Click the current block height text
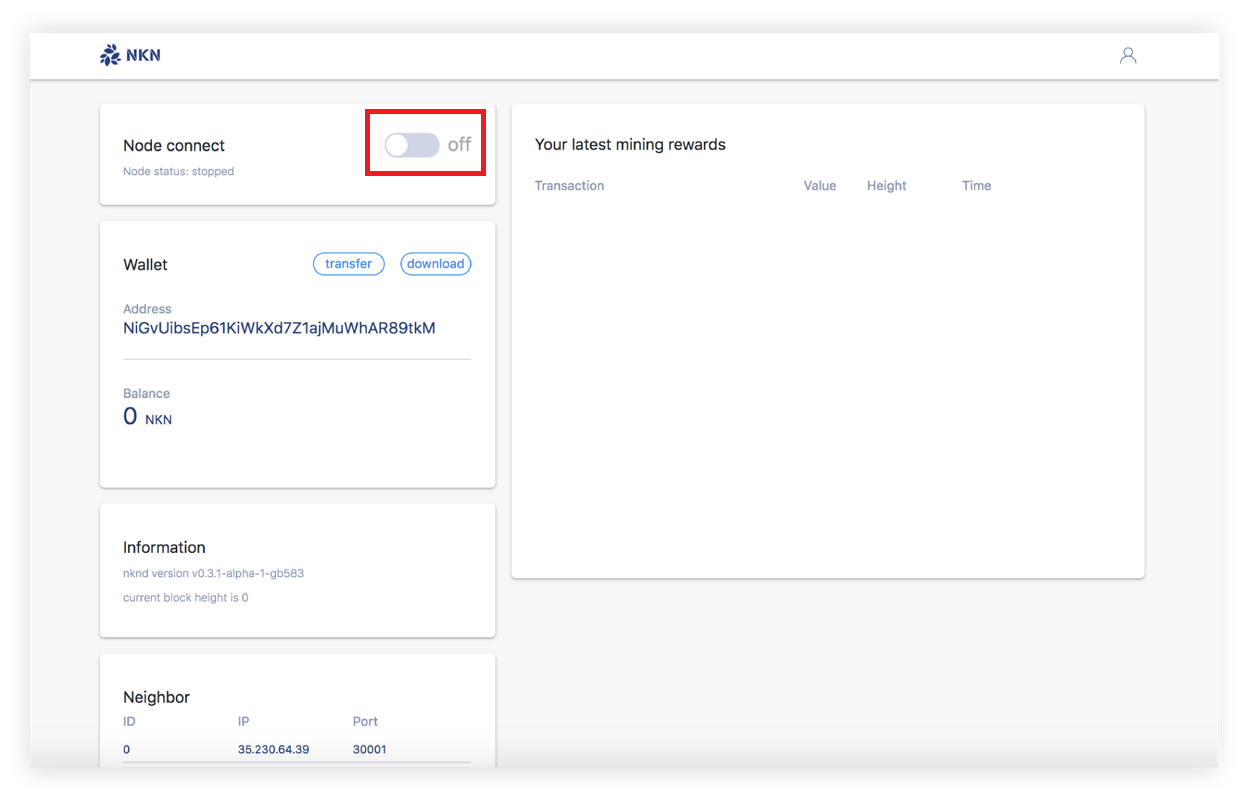Image resolution: width=1249 pixels, height=800 pixels. click(185, 598)
